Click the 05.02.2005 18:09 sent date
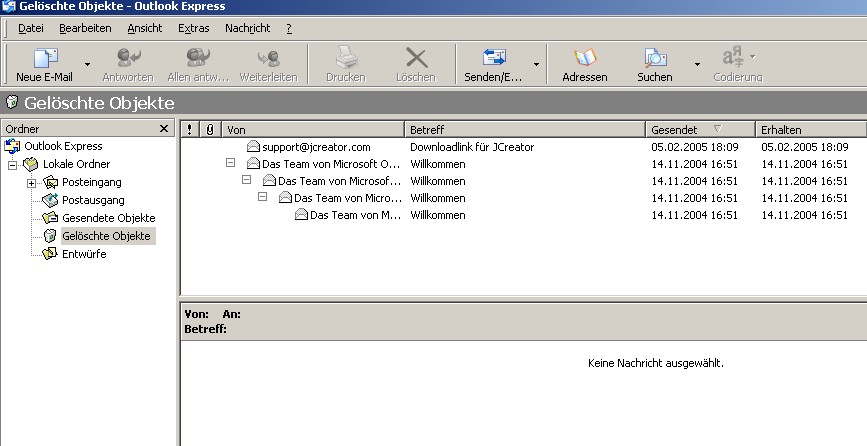The image size is (867, 446). pyautogui.click(x=694, y=147)
